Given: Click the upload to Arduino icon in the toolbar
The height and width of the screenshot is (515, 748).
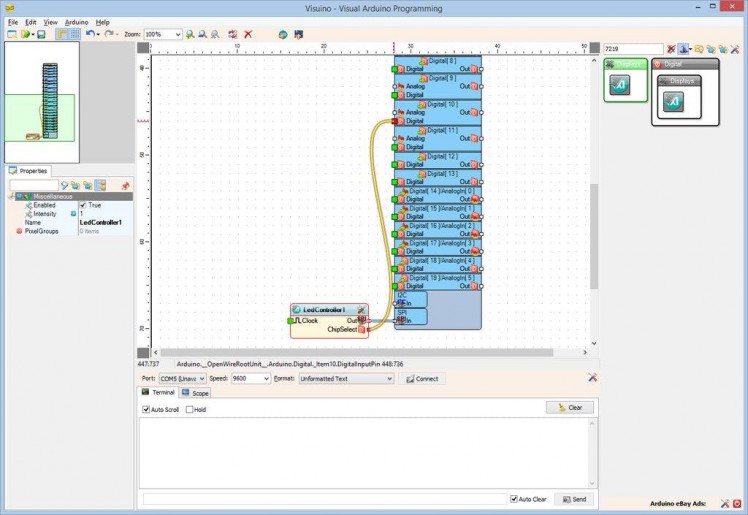Looking at the screenshot, I should point(298,34).
